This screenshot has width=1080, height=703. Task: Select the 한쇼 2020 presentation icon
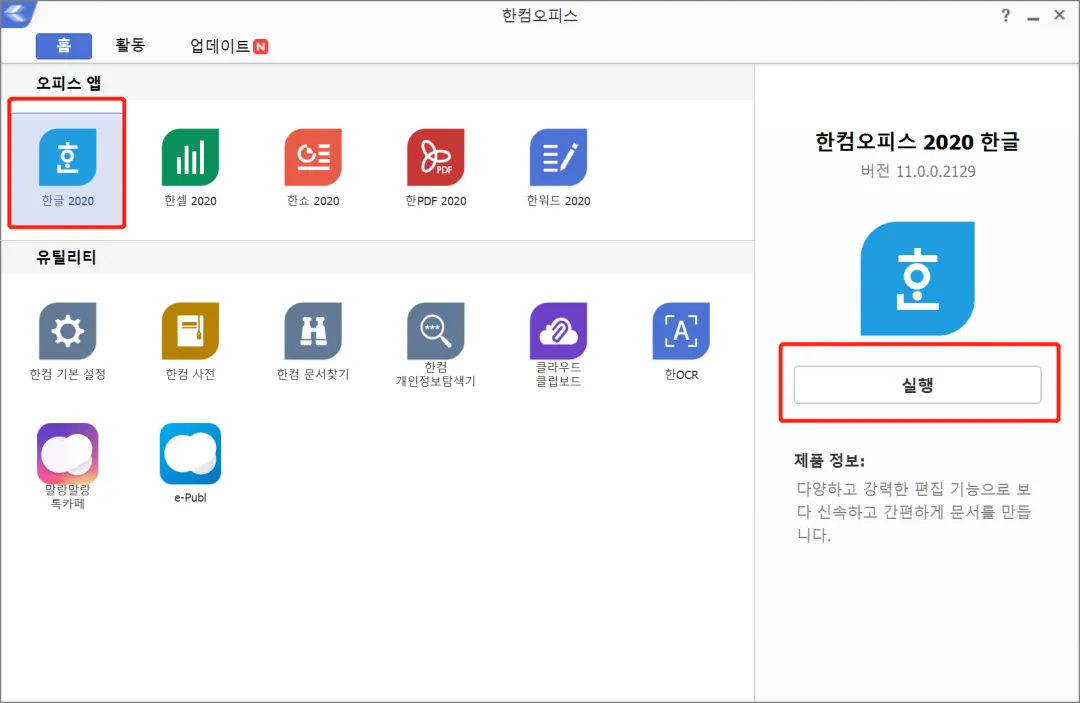313,157
